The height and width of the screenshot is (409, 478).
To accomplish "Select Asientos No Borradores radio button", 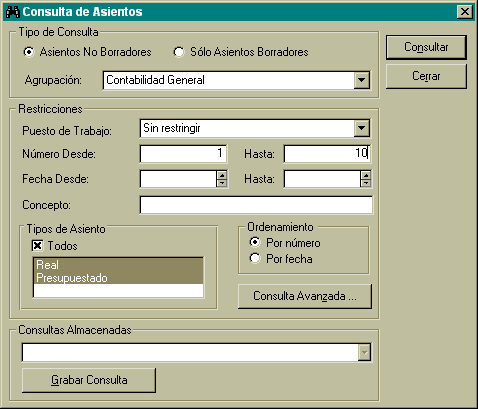I will tap(29, 52).
